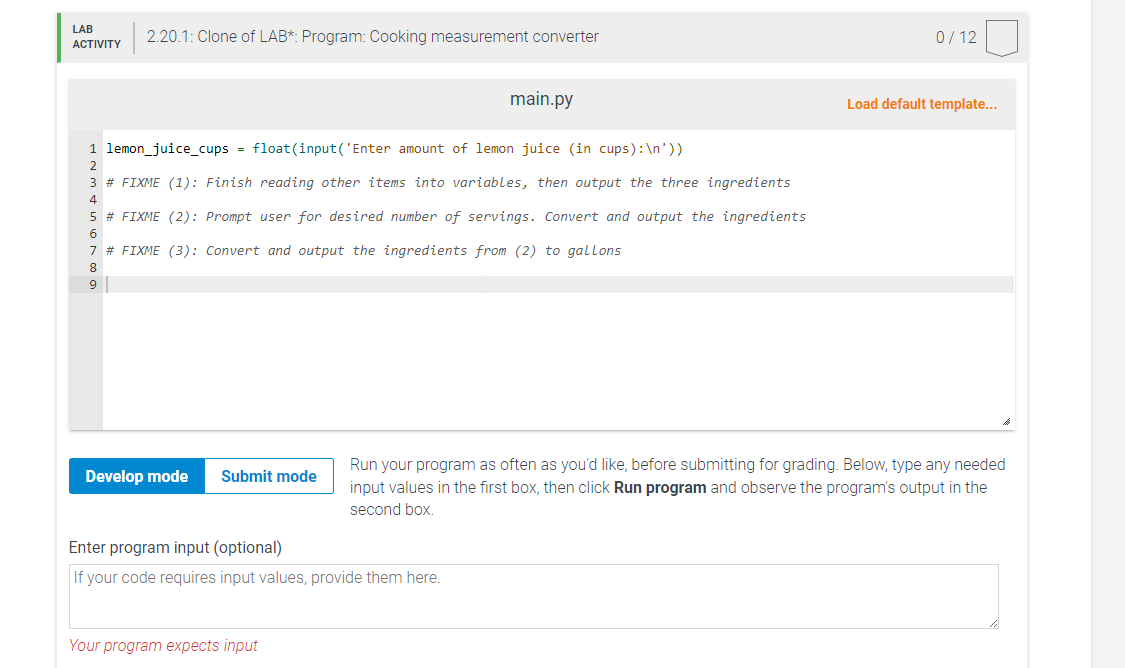Click line number 9 in gutter

(93, 285)
